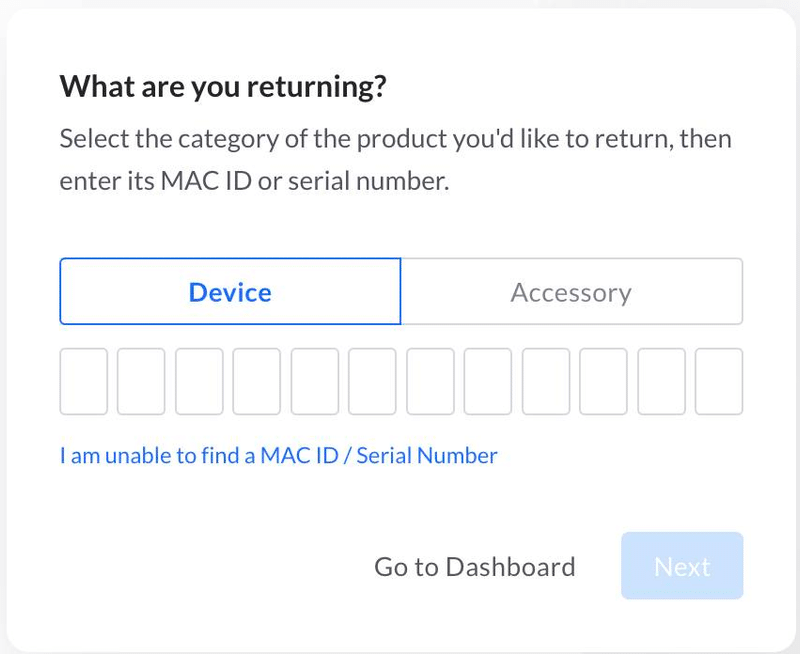
Task: Focus the tenth serial number box
Action: coord(604,381)
